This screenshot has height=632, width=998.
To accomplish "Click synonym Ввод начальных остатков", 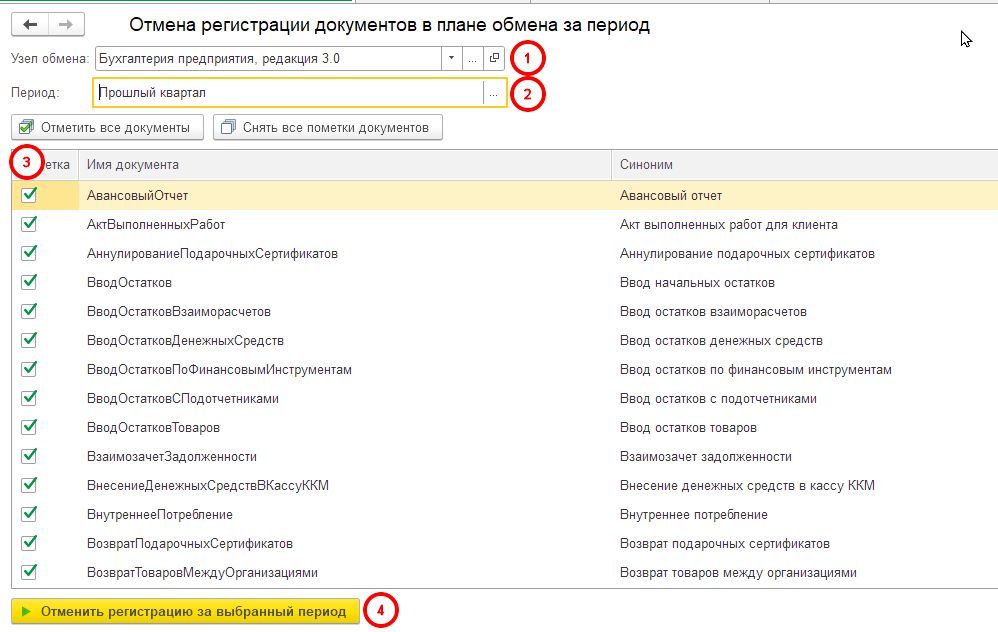I will [x=697, y=283].
